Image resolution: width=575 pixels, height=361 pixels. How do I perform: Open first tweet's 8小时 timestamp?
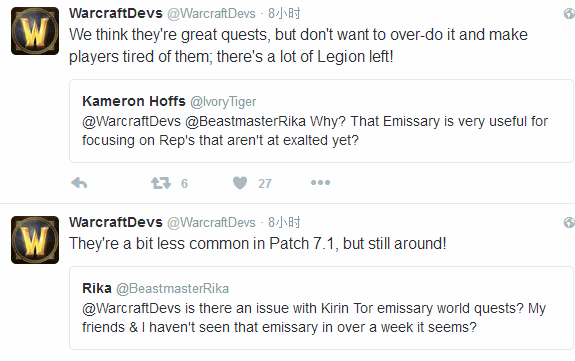pyautogui.click(x=284, y=14)
